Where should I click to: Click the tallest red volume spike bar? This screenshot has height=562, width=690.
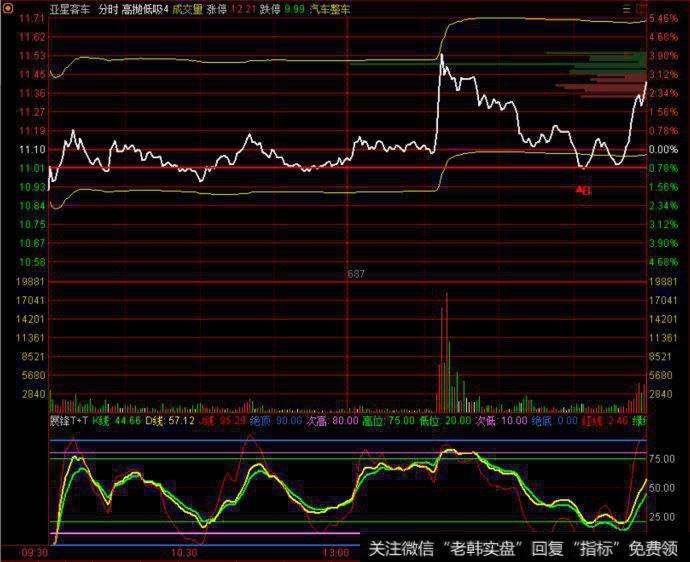447,352
